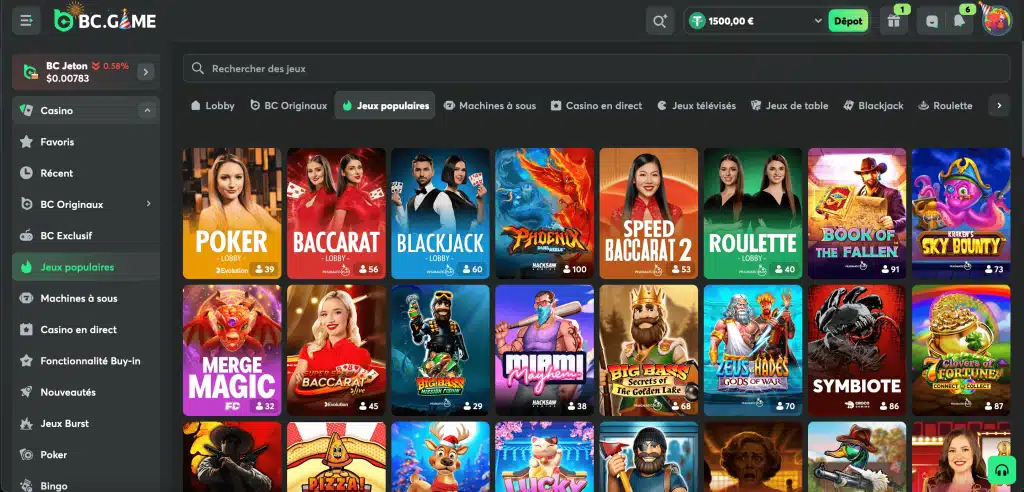Open the gift rewards icon
The width and height of the screenshot is (1024, 492).
pos(894,21)
